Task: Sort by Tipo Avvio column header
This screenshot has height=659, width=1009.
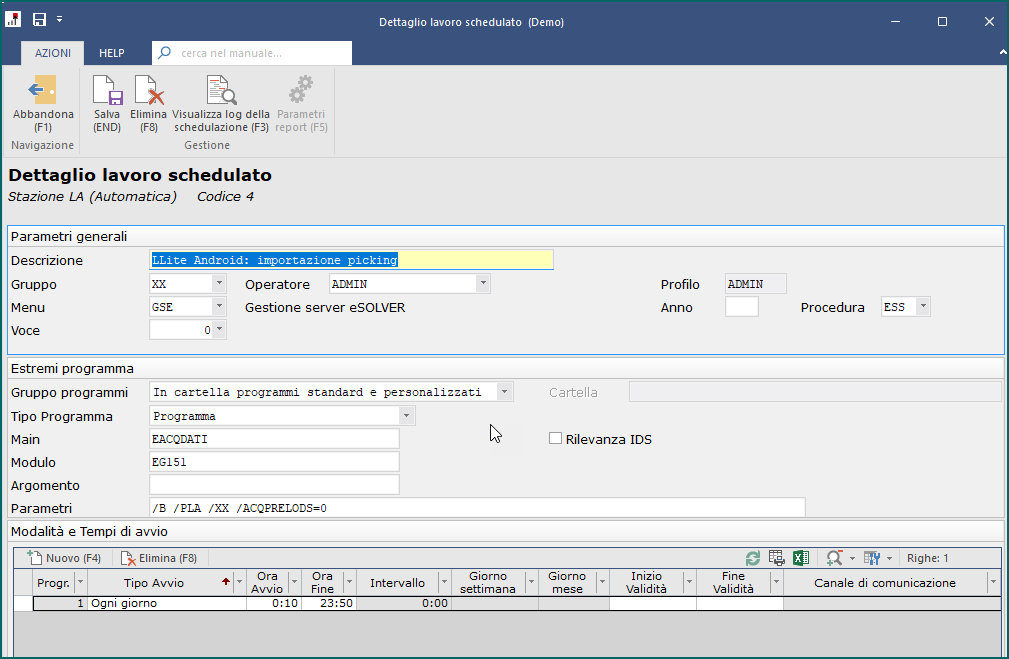Action: pos(154,583)
